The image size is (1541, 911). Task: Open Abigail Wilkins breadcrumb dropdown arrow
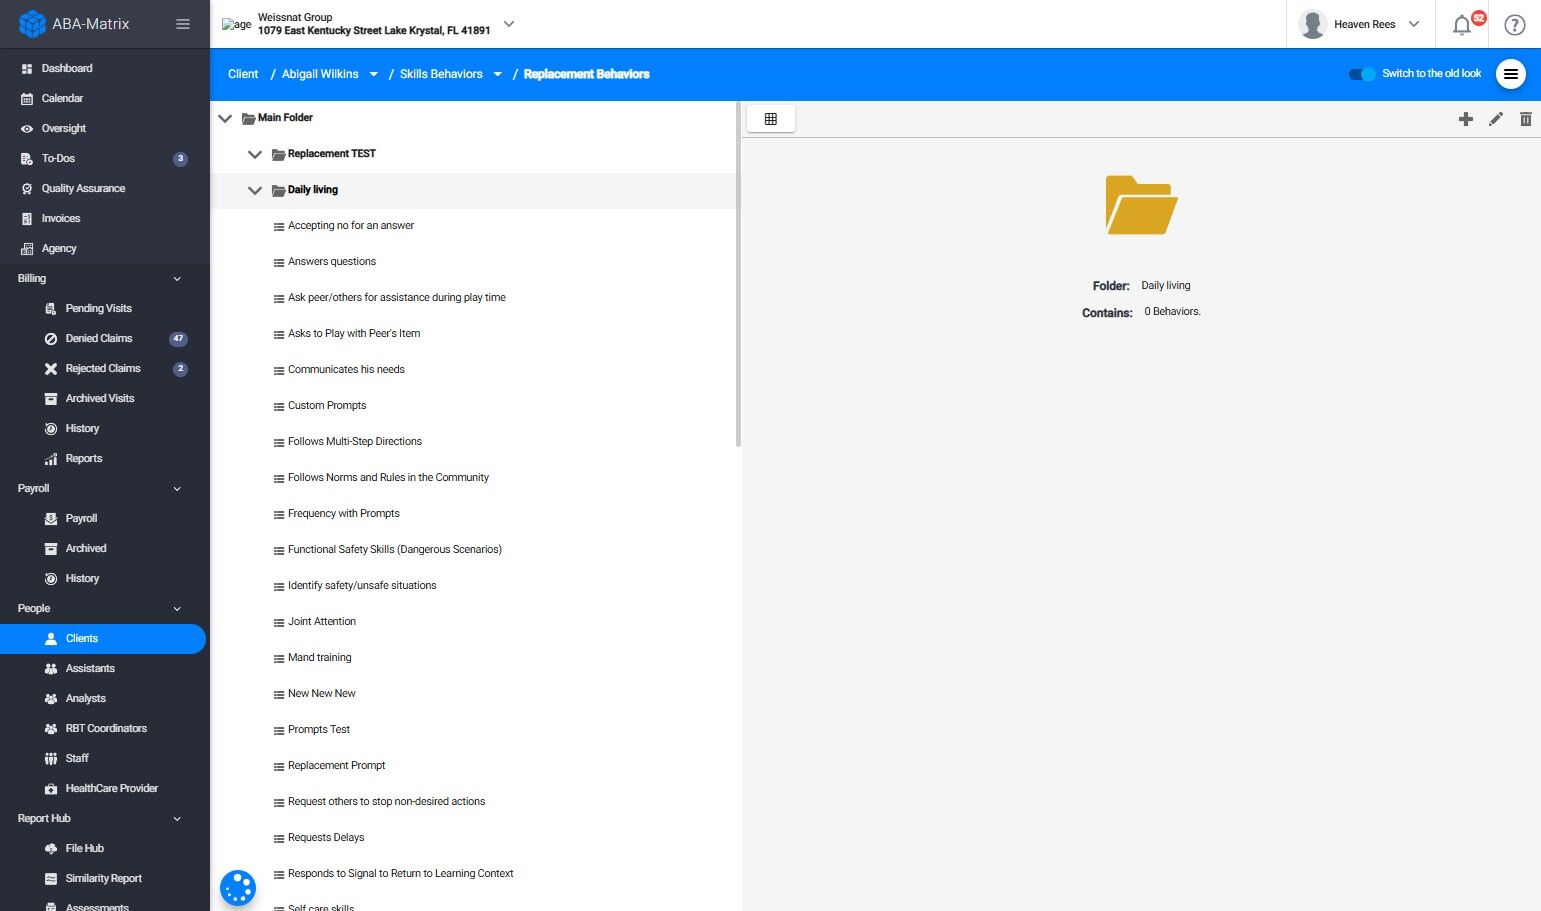click(374, 74)
